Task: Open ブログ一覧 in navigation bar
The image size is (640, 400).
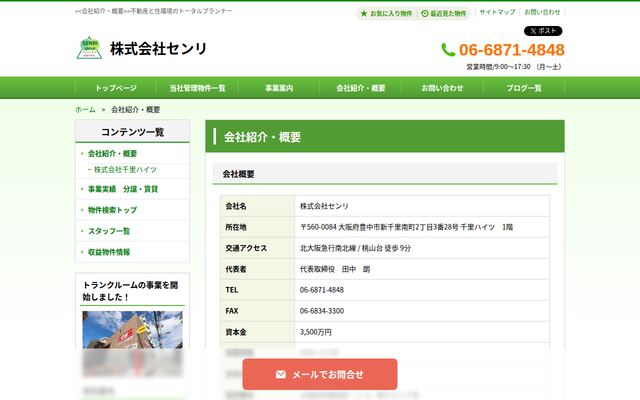Action: 524,88
